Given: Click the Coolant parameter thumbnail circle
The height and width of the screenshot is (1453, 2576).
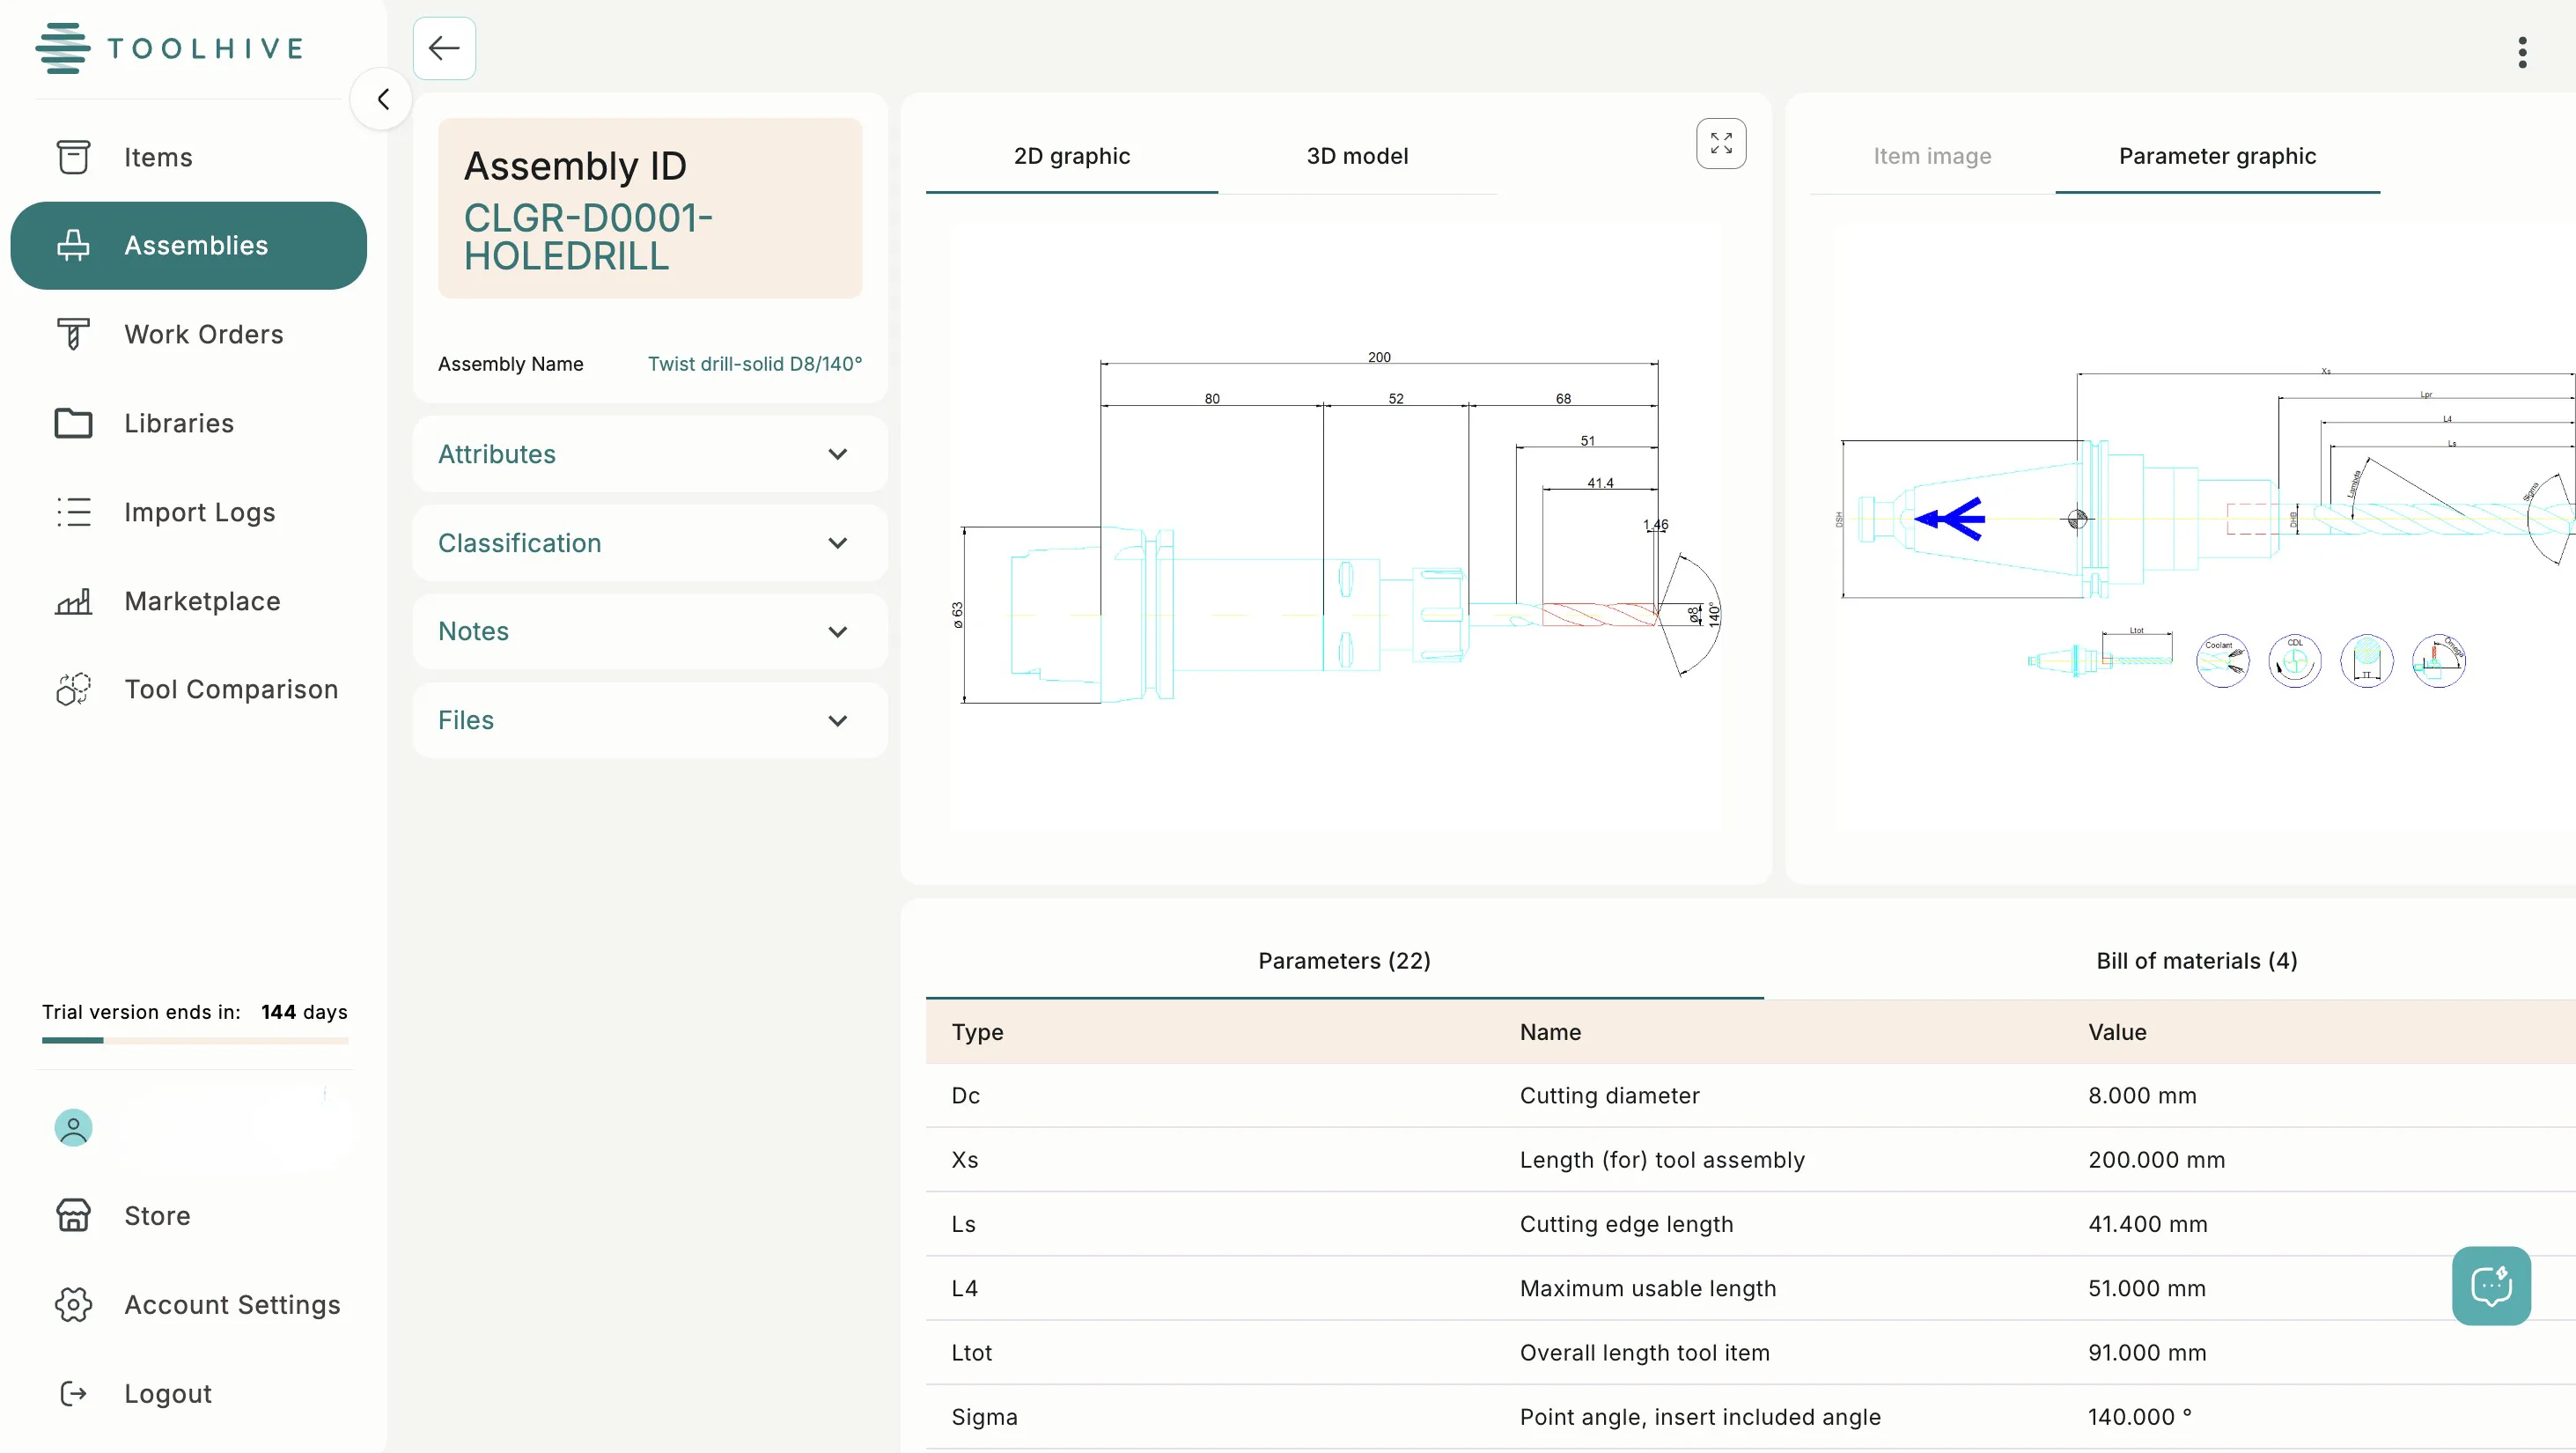Looking at the screenshot, I should (2222, 661).
